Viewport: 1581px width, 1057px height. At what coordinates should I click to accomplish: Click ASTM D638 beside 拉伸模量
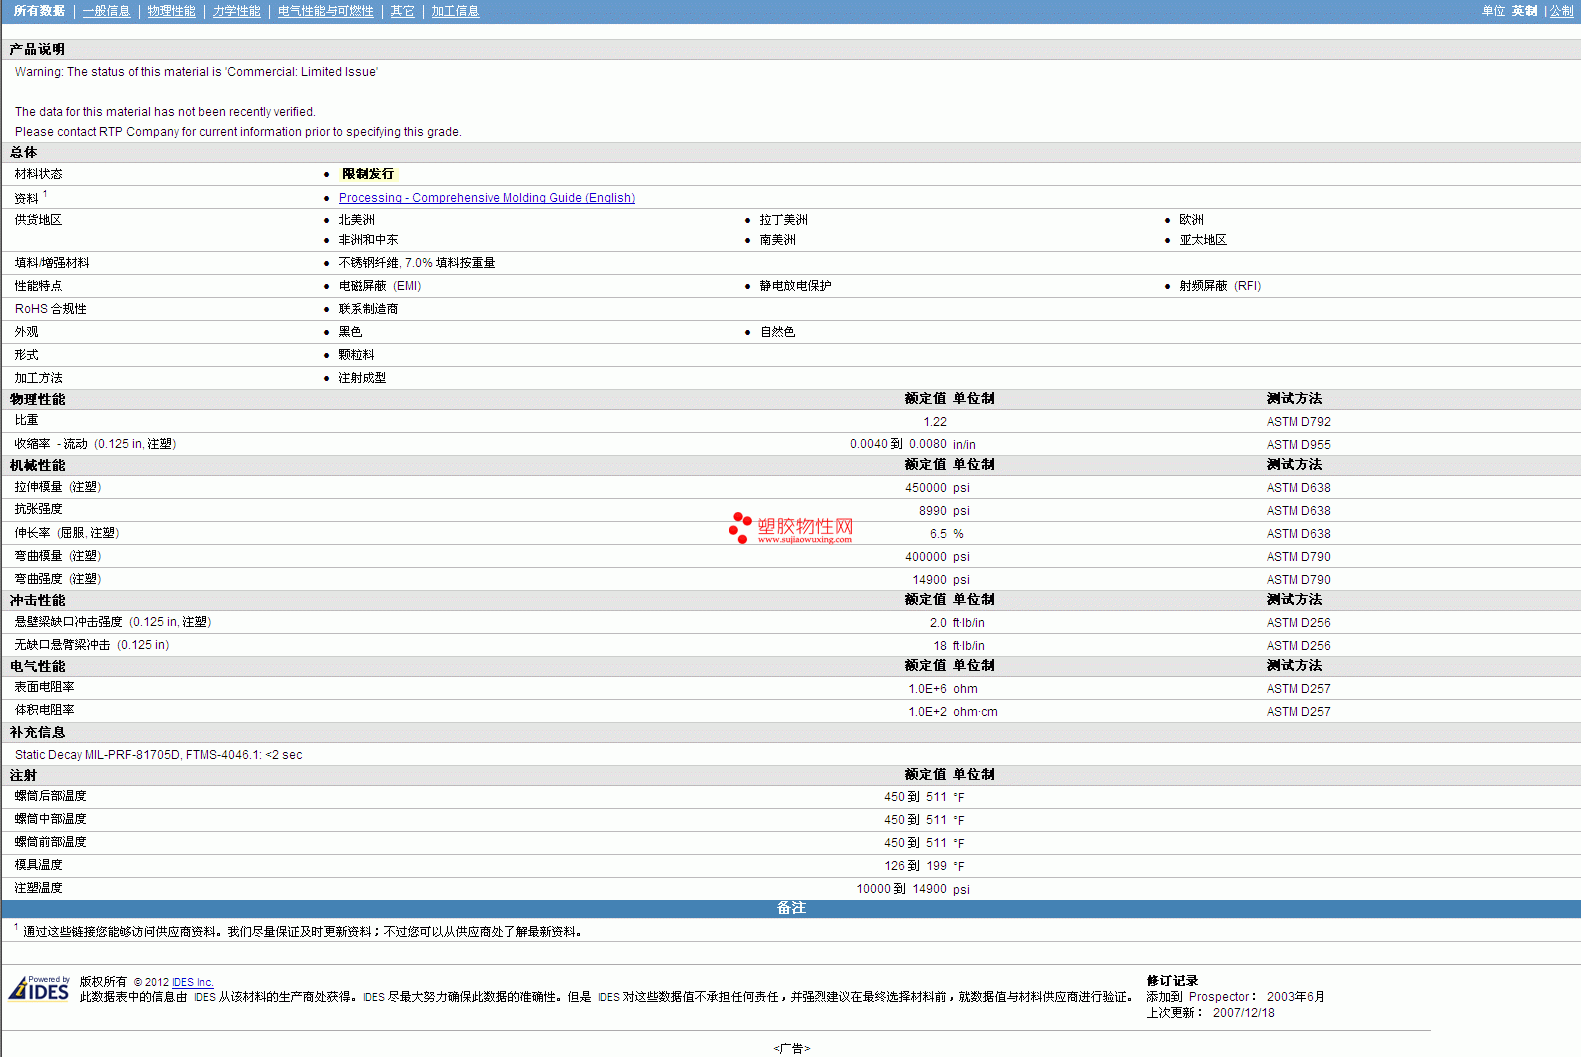[1298, 488]
